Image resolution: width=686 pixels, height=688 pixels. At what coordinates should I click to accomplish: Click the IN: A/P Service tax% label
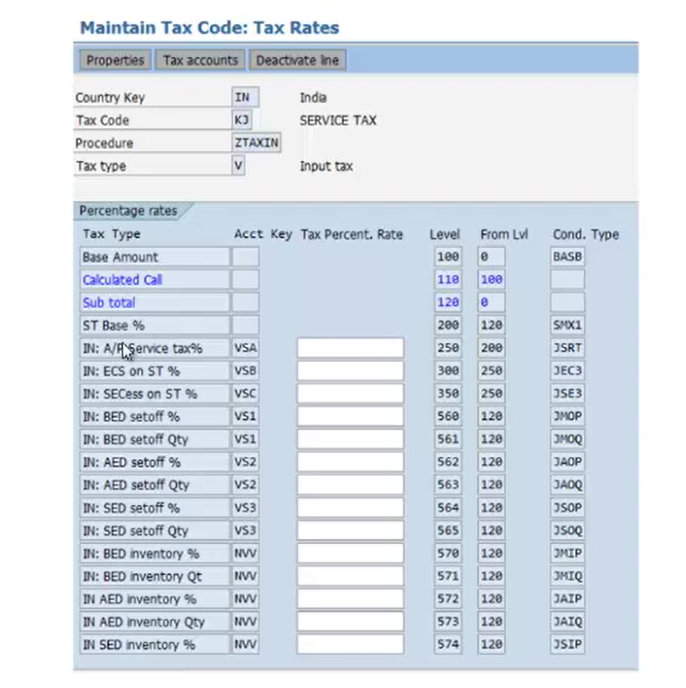tap(154, 348)
